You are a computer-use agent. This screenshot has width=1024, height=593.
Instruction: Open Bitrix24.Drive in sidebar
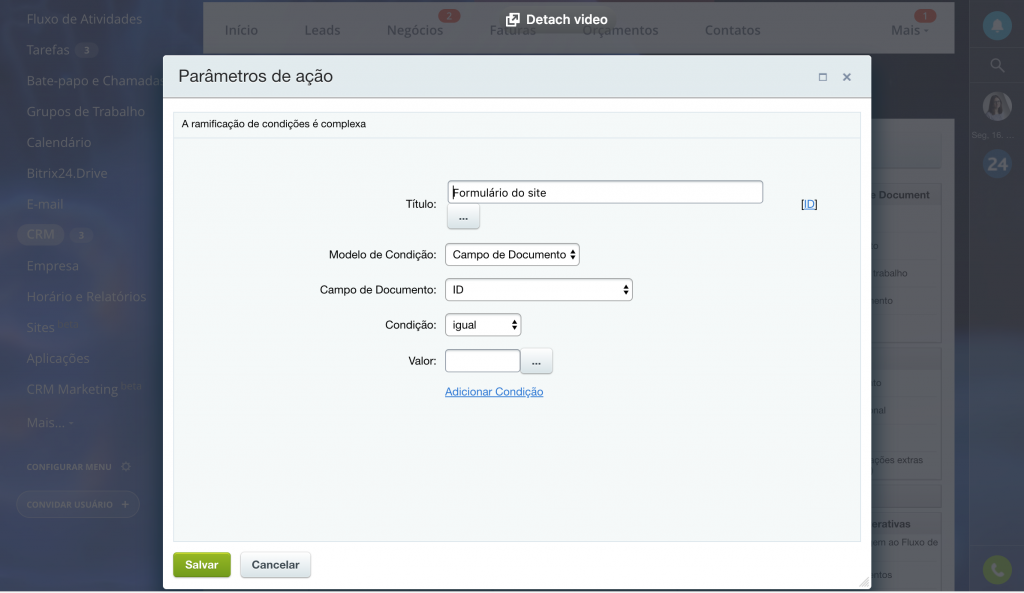[x=67, y=173]
